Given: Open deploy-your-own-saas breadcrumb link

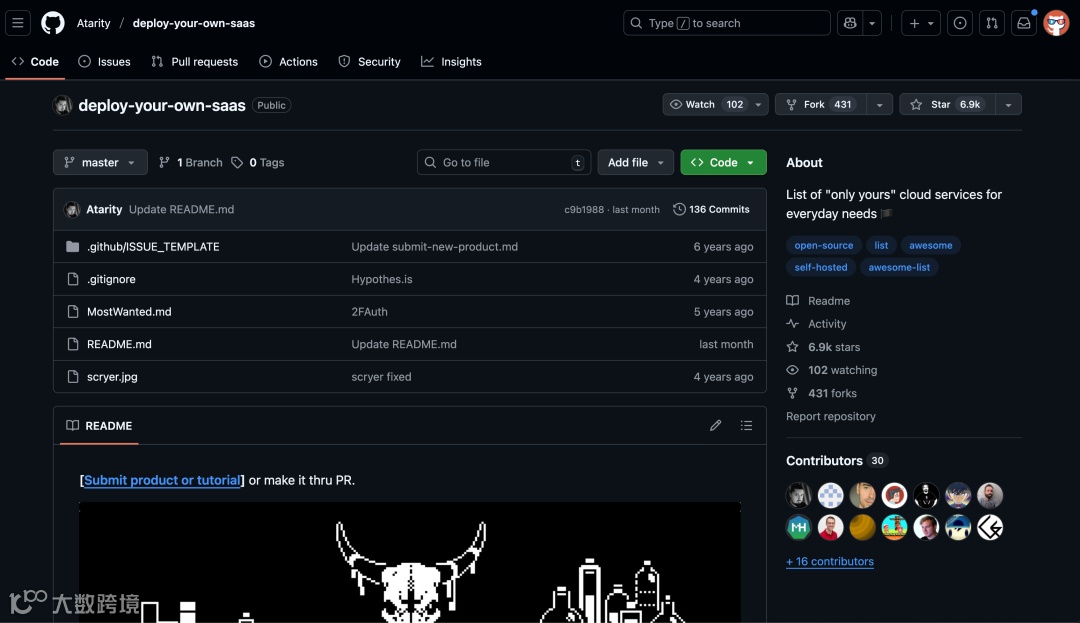Looking at the screenshot, I should [194, 23].
